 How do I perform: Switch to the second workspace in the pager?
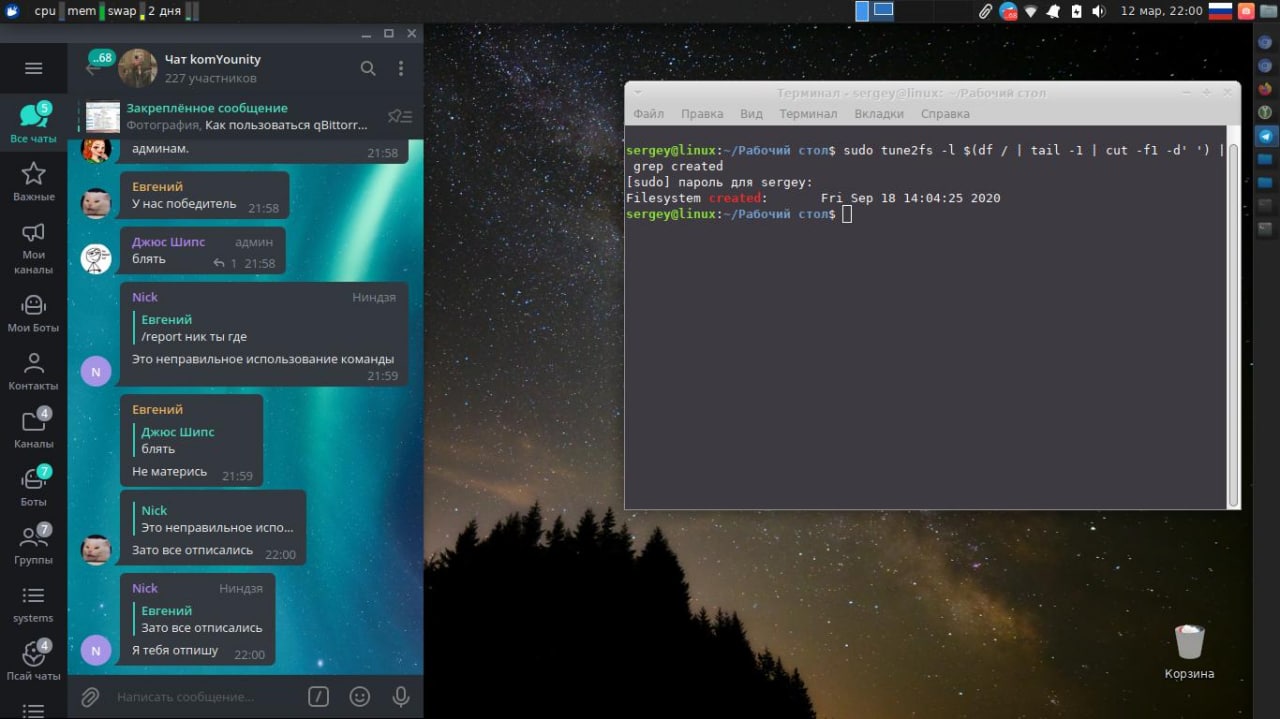pos(883,11)
